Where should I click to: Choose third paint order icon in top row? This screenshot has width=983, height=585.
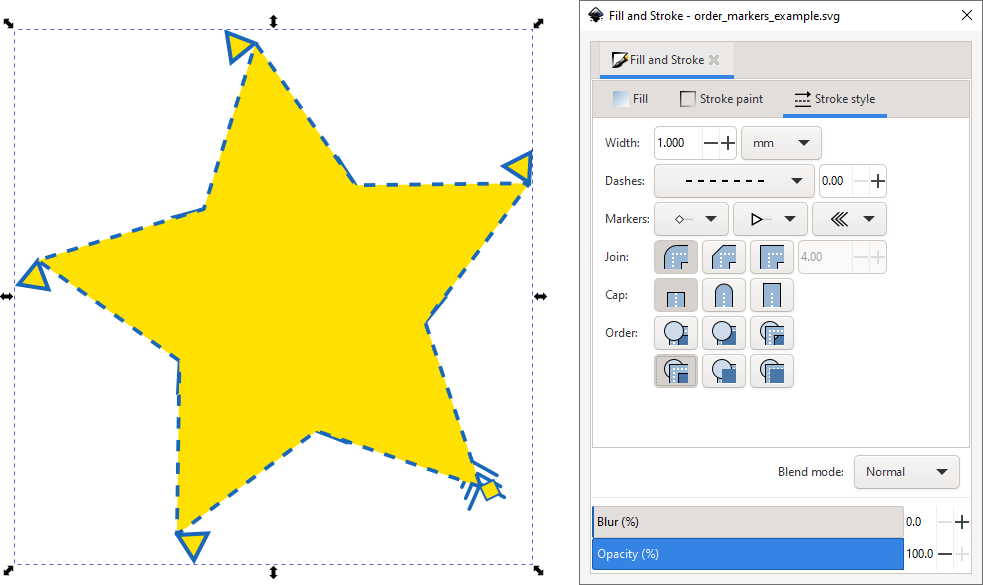(x=772, y=333)
